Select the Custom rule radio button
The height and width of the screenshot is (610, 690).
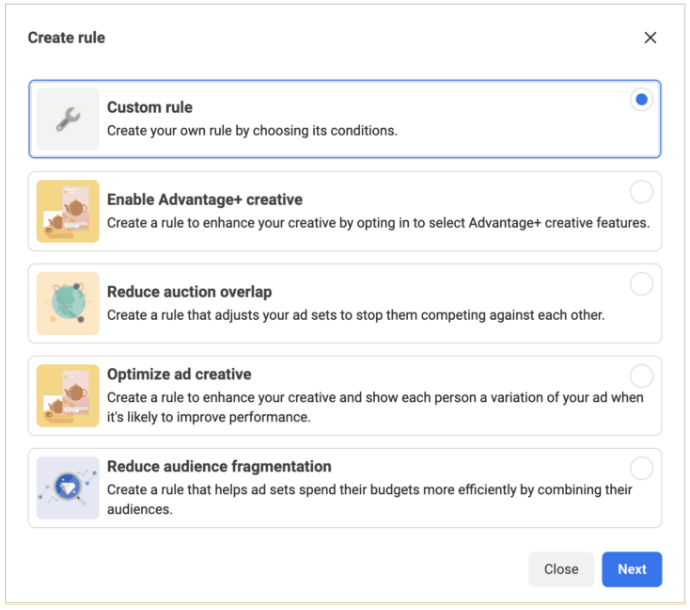point(641,99)
